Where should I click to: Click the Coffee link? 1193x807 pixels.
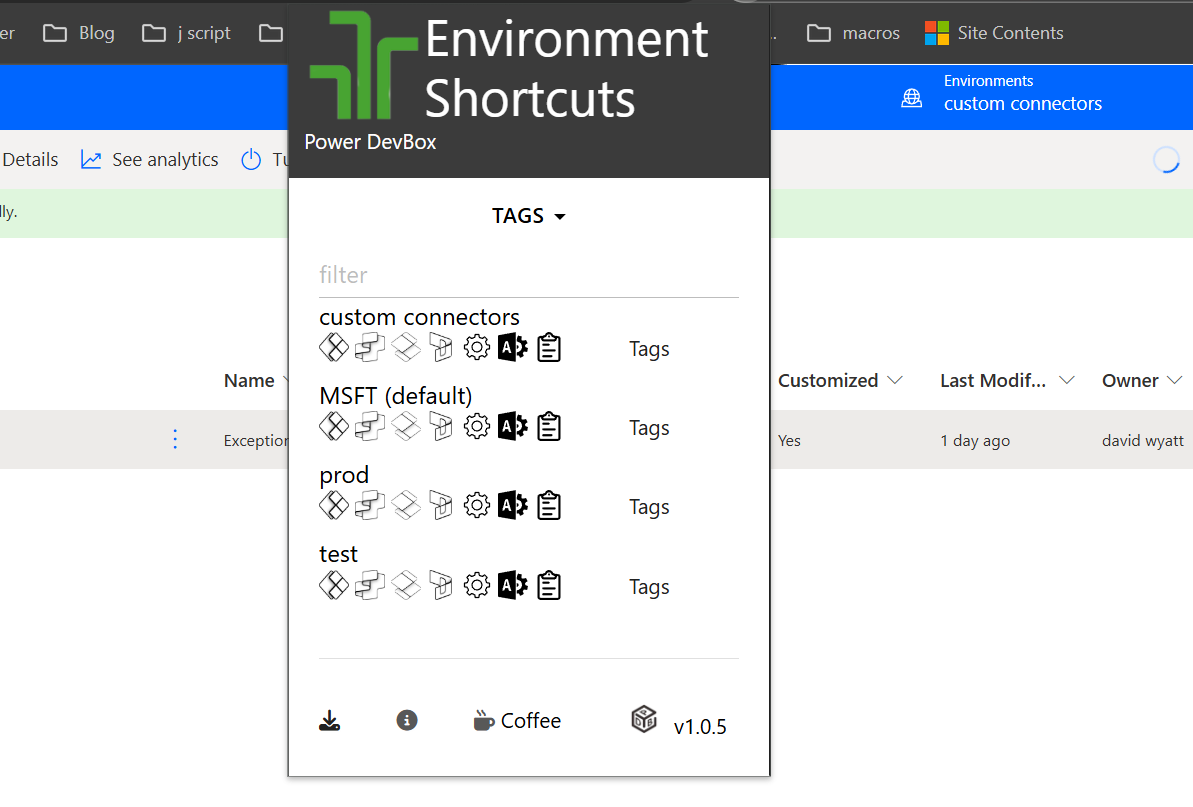point(517,720)
